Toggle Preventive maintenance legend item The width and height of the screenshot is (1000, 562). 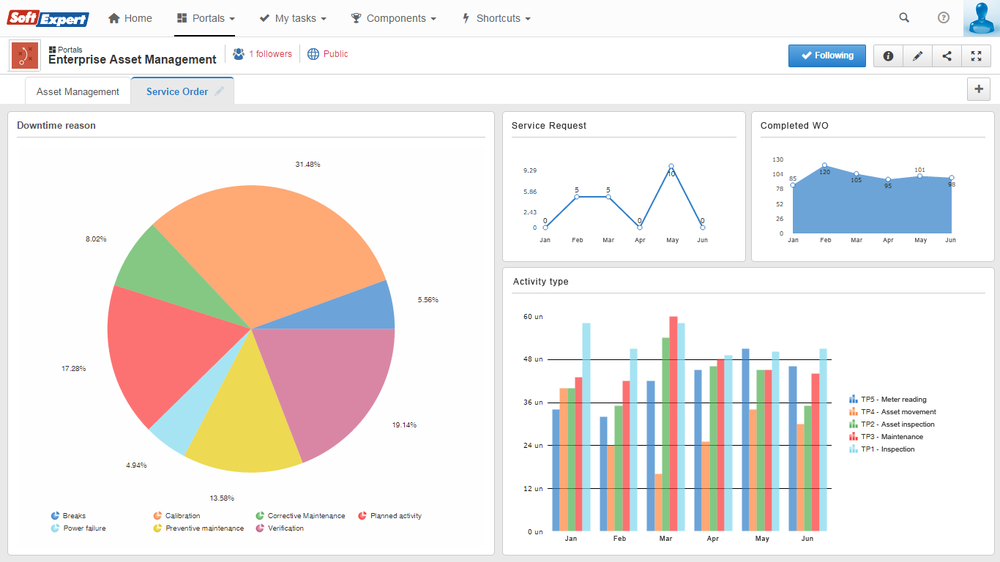(198, 528)
